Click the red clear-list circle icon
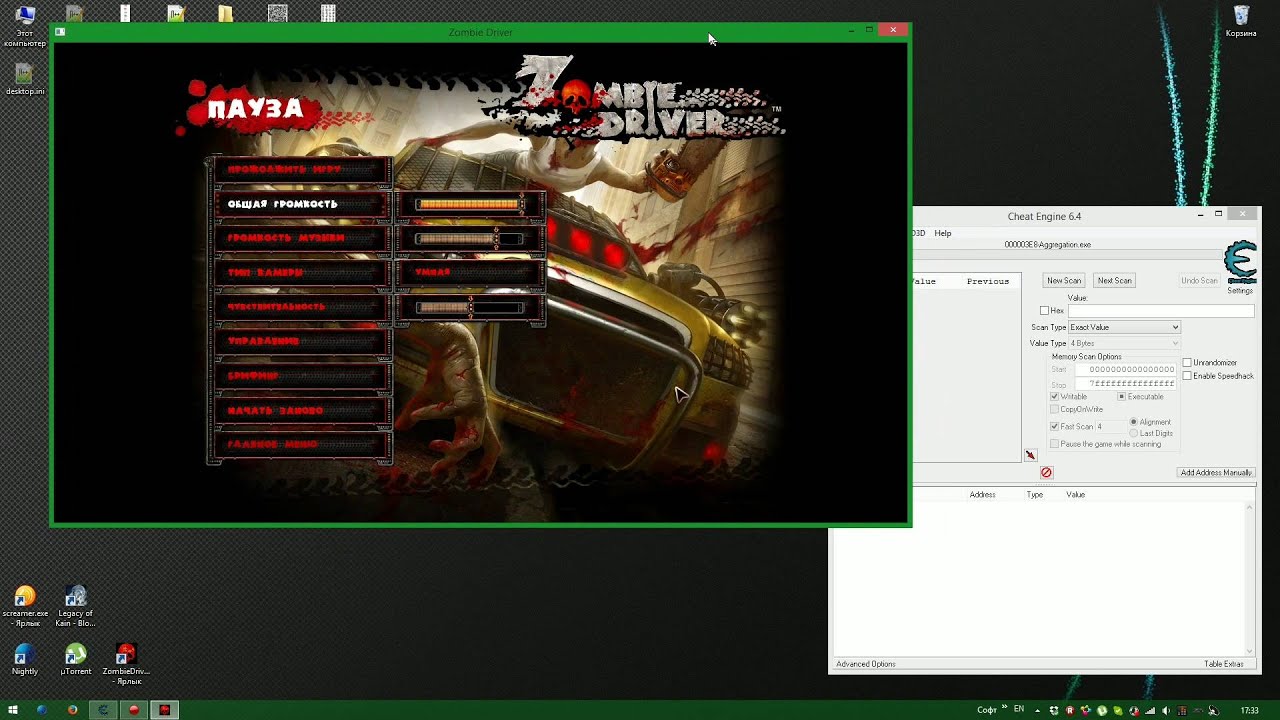 tap(1046, 472)
